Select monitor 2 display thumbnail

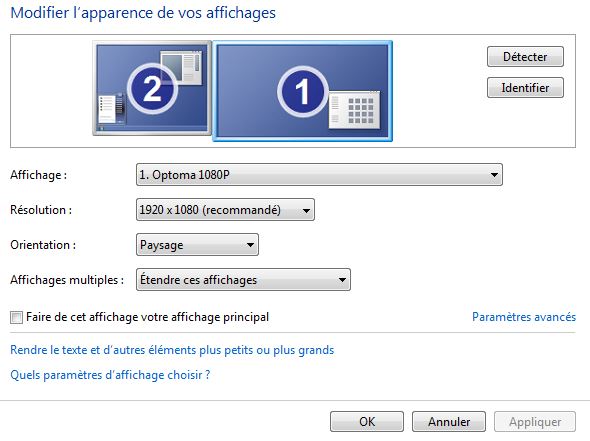click(x=152, y=88)
